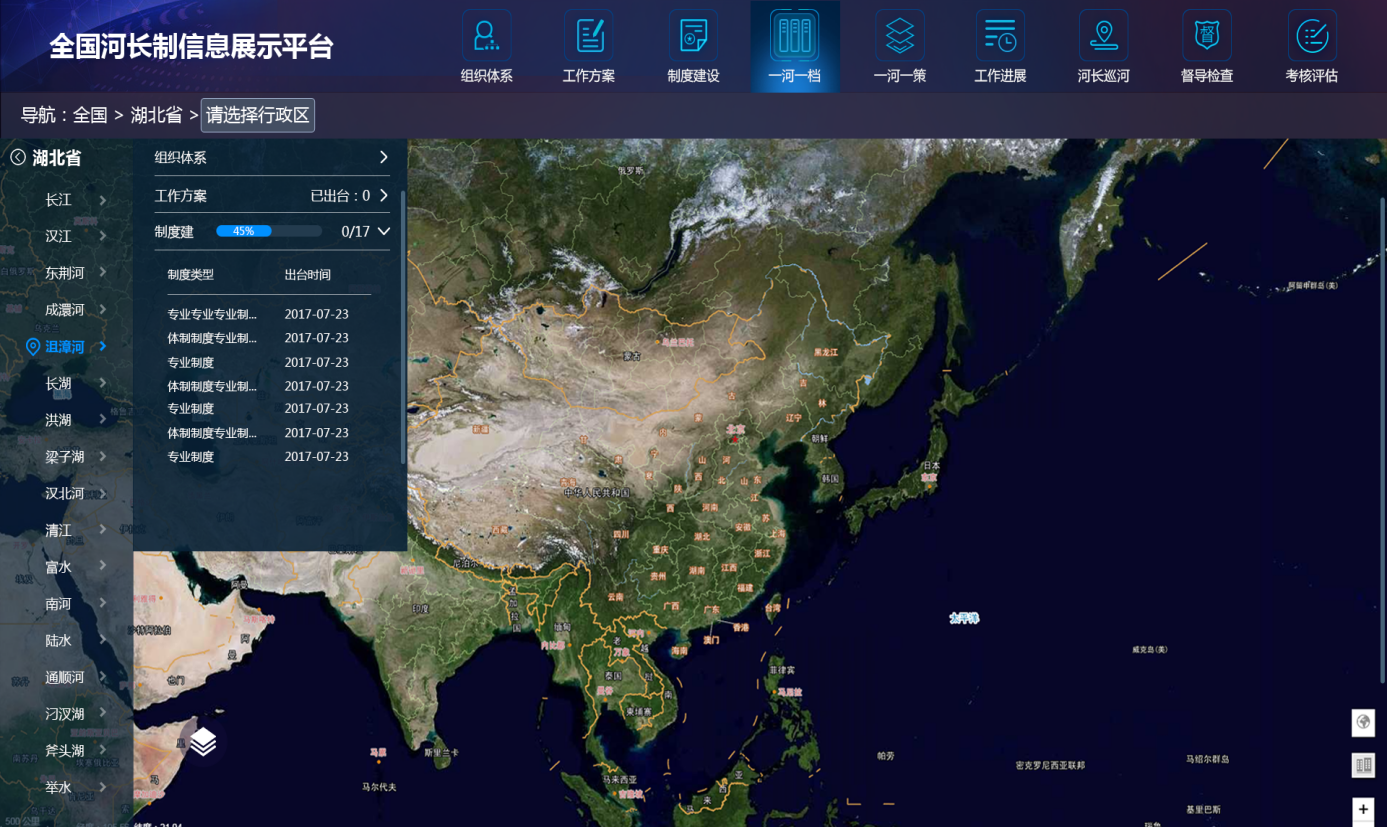Open the 工作进展 module
This screenshot has width=1387, height=827.
coord(1000,47)
